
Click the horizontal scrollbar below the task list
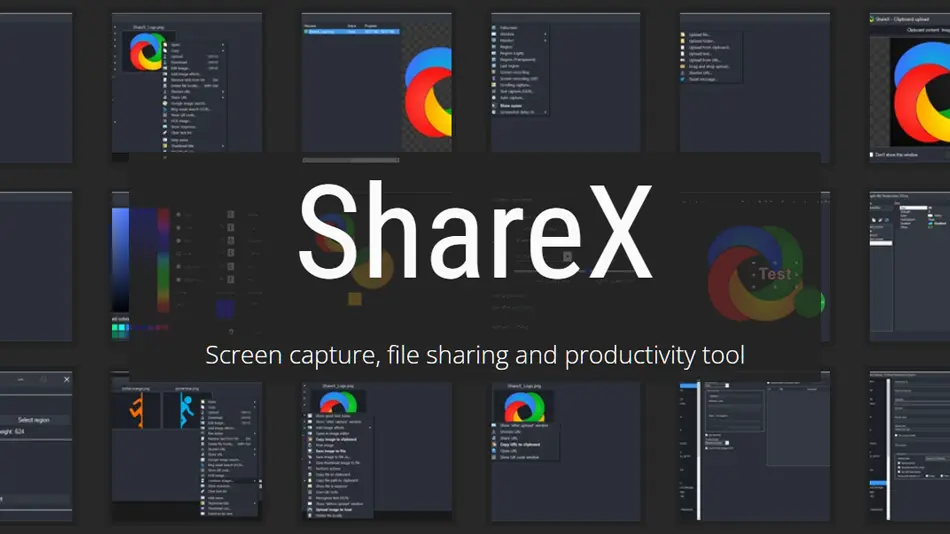click(351, 160)
